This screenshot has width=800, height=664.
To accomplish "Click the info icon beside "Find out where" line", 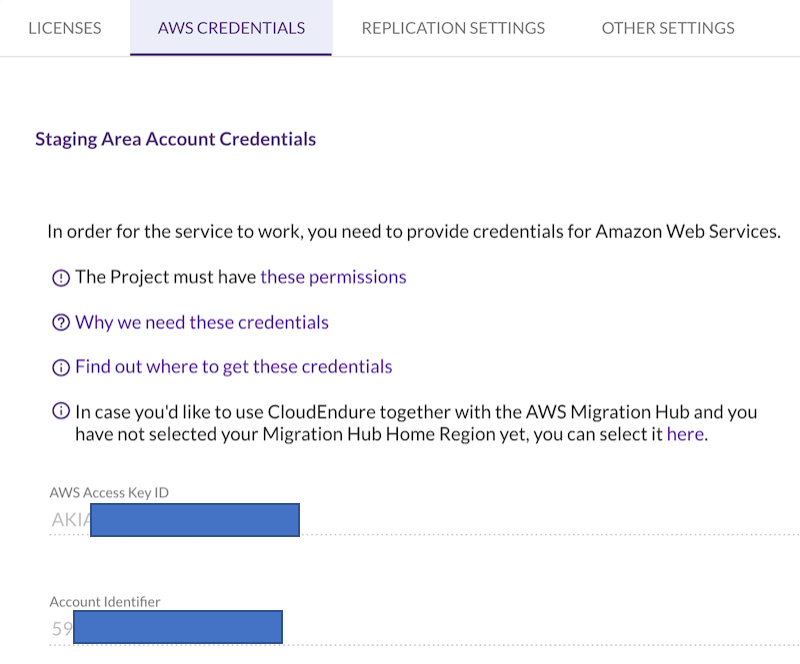I will click(61, 366).
